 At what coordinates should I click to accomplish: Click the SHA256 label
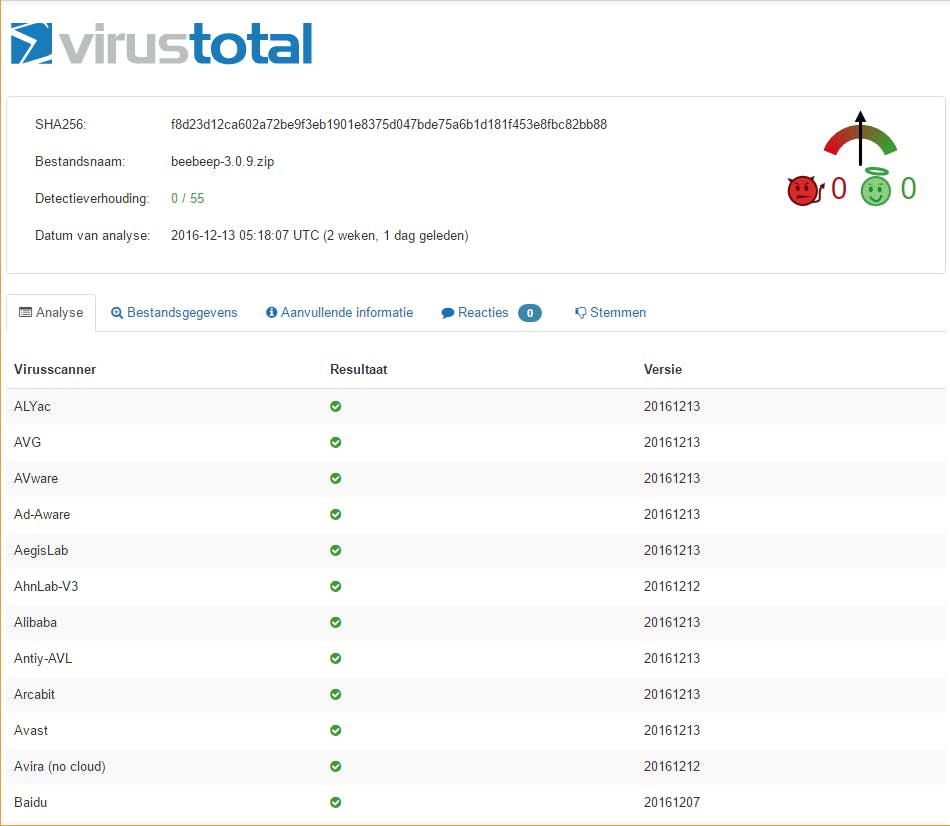click(x=61, y=125)
